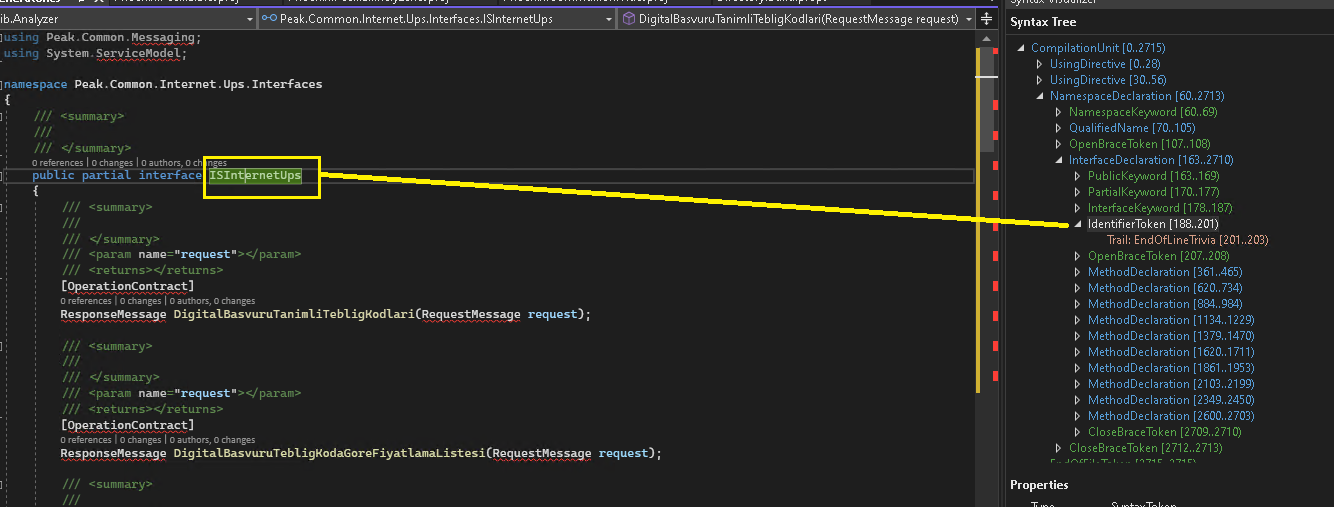Screen dimensions: 1334x507
Task: Select the OpenBraceToken [107..108) tree row
Action: pyautogui.click(x=1142, y=144)
